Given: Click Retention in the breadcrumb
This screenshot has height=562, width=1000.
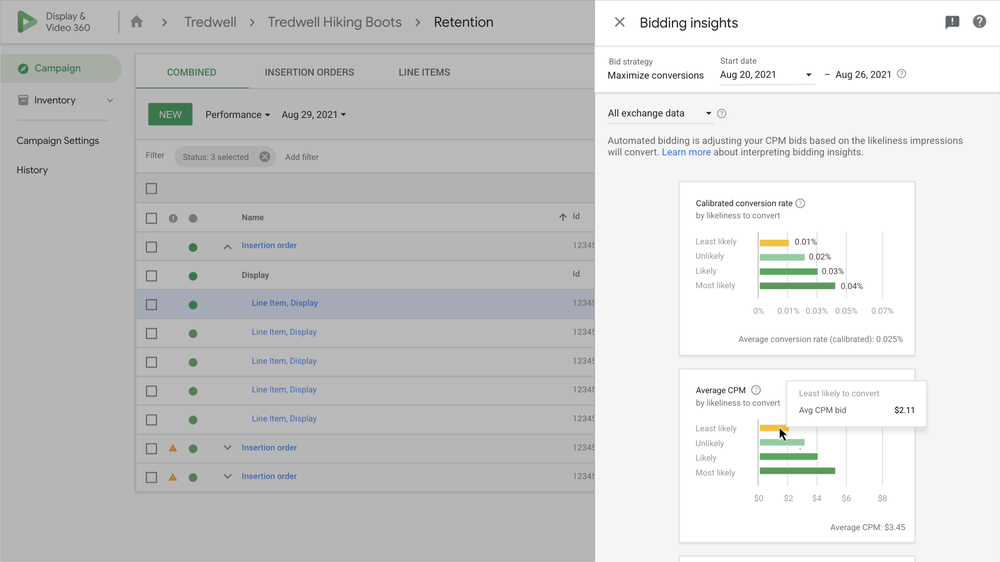Looking at the screenshot, I should [x=464, y=22].
